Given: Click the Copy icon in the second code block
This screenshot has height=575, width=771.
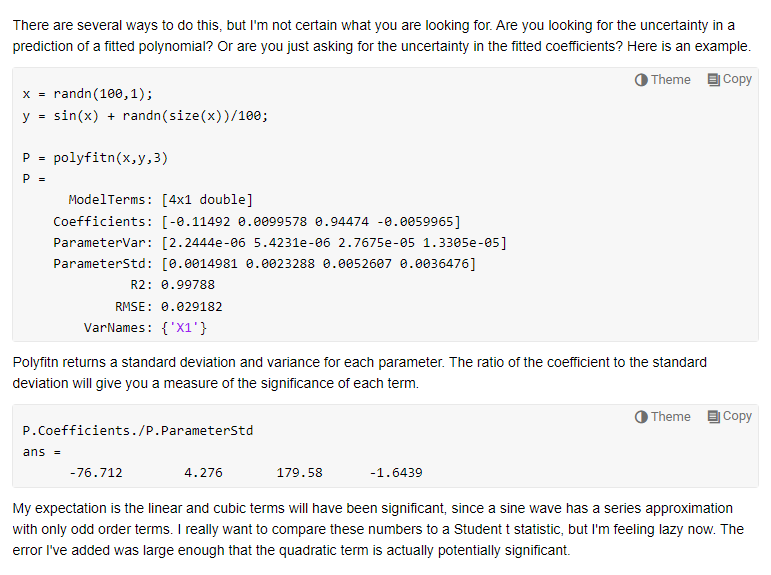Looking at the screenshot, I should [x=713, y=417].
